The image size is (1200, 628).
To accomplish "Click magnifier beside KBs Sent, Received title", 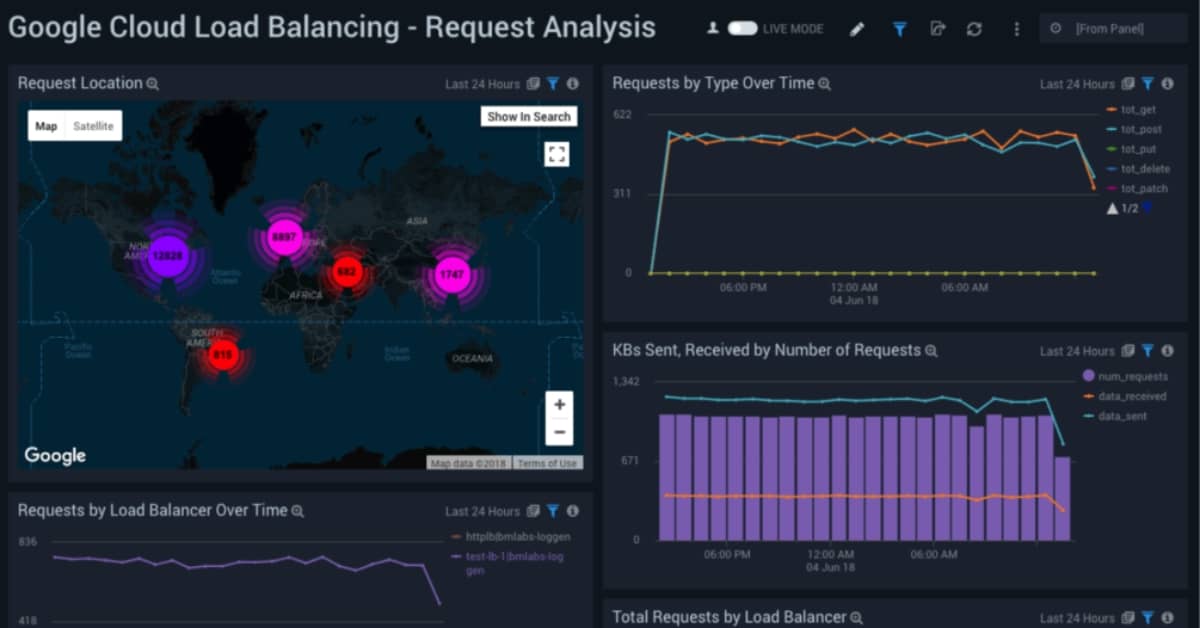I will (x=931, y=351).
